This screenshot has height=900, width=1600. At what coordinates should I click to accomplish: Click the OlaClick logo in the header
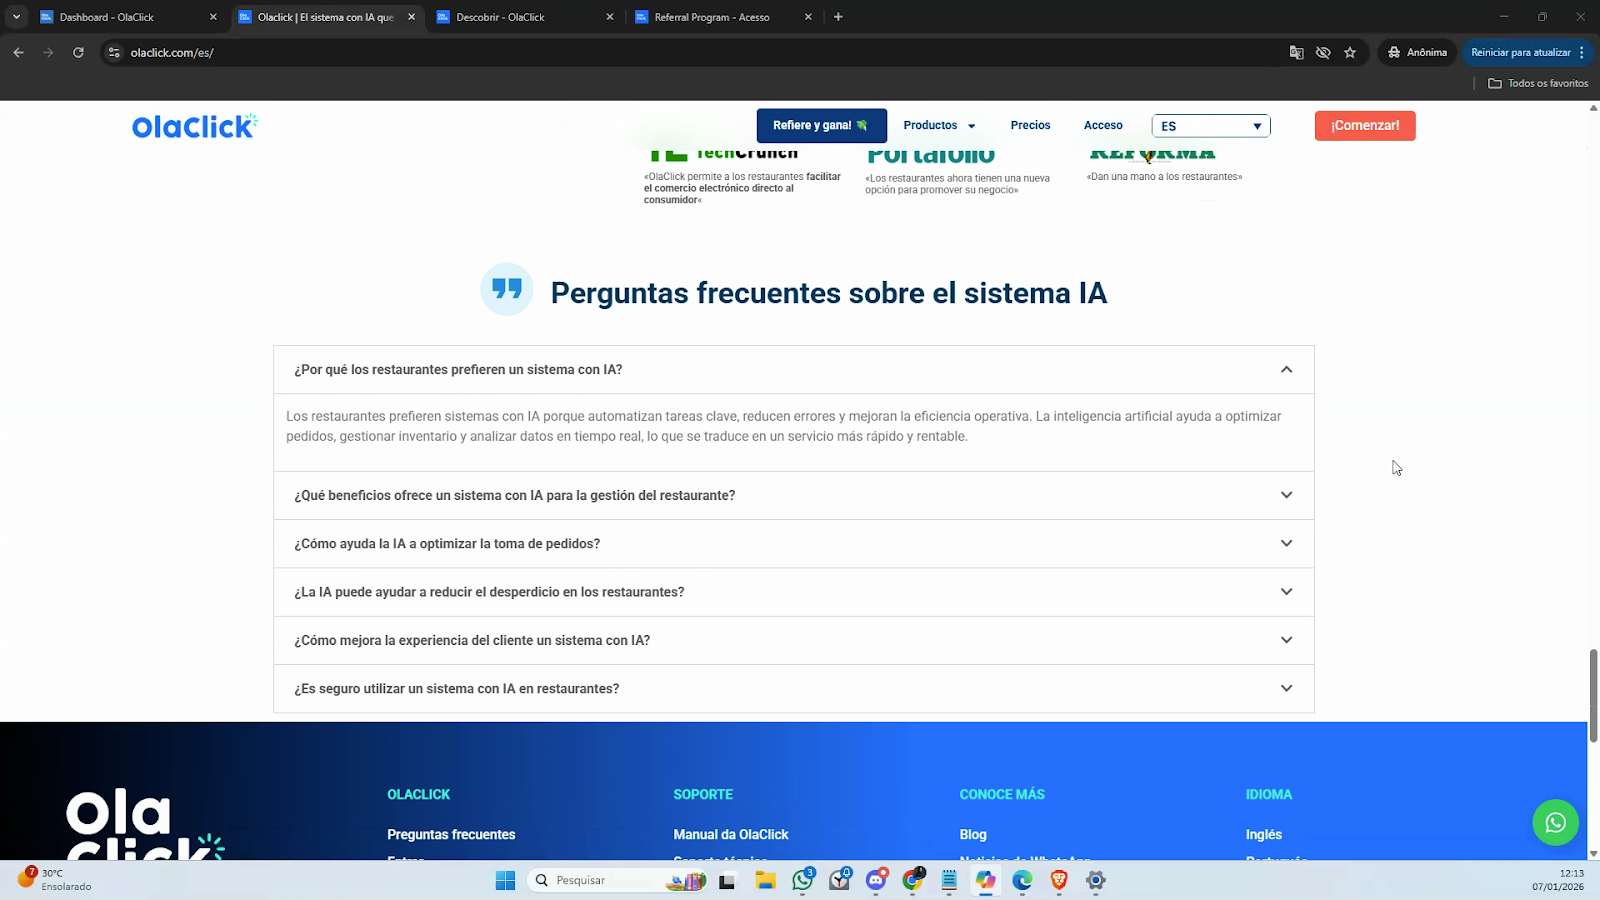coord(194,126)
